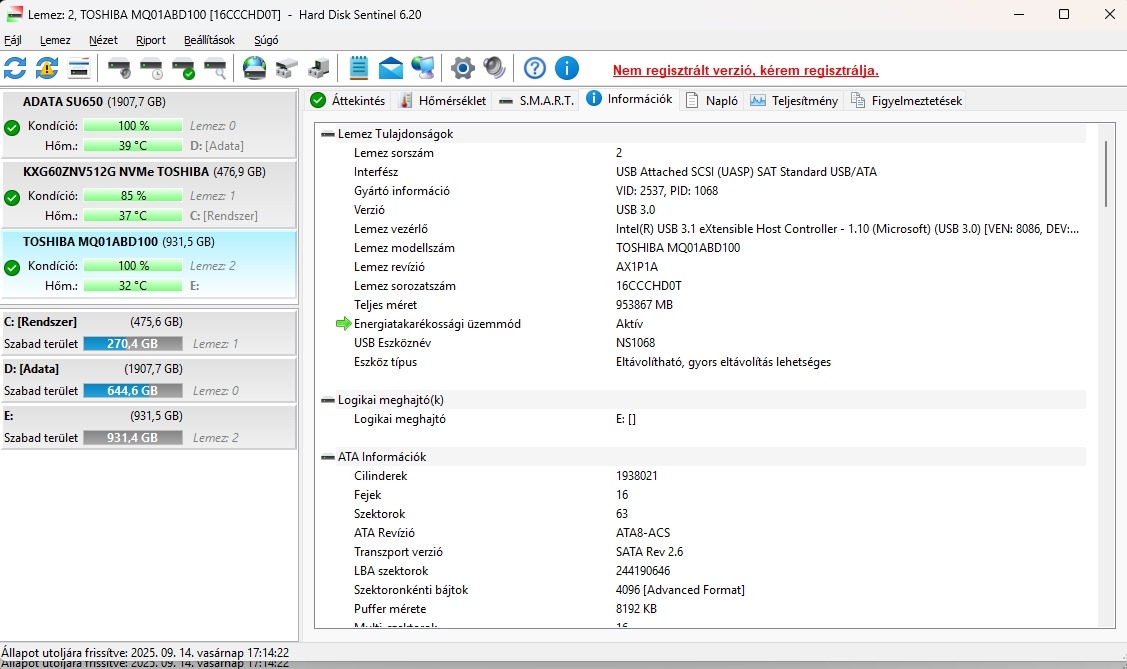This screenshot has width=1127, height=669.
Task: Click the Transzport verzió value SATA Rev 2.6
Action: (650, 552)
